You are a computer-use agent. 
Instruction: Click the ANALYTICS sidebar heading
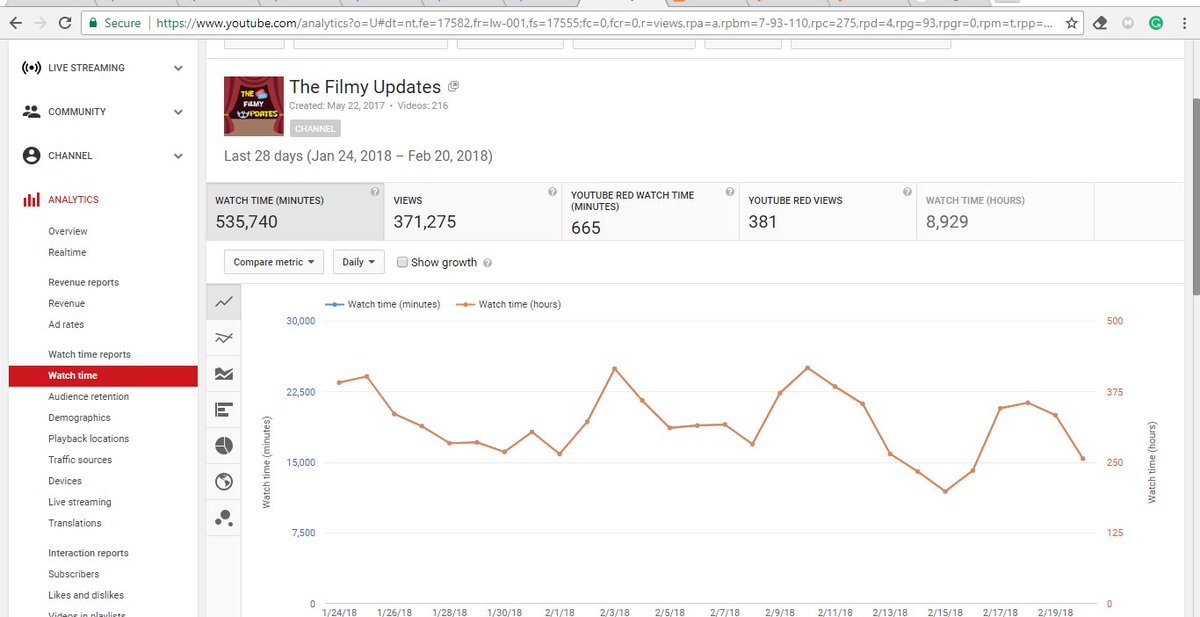[x=74, y=200]
